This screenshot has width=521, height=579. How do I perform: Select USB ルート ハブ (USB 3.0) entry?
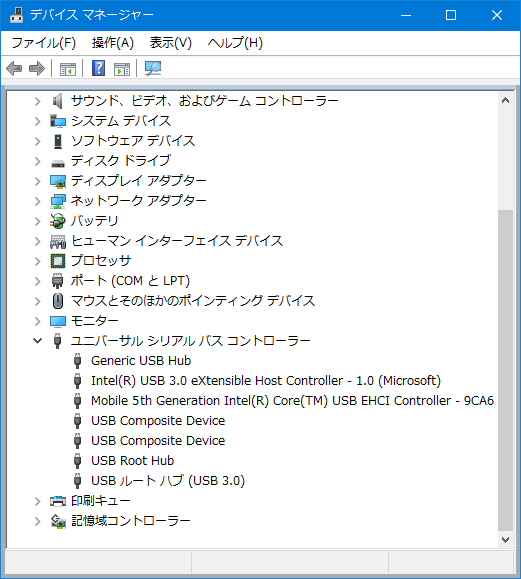pyautogui.click(x=168, y=480)
